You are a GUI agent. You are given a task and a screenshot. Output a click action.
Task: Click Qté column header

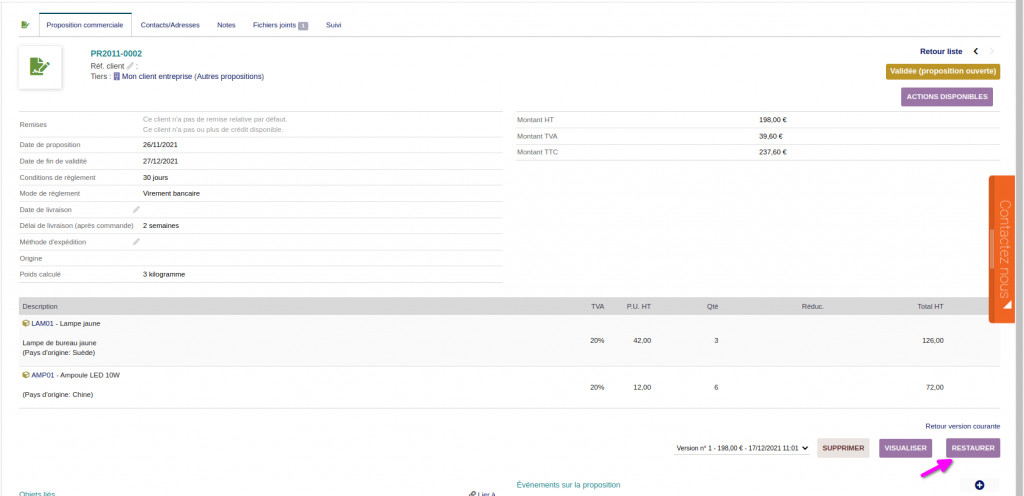tap(712, 306)
